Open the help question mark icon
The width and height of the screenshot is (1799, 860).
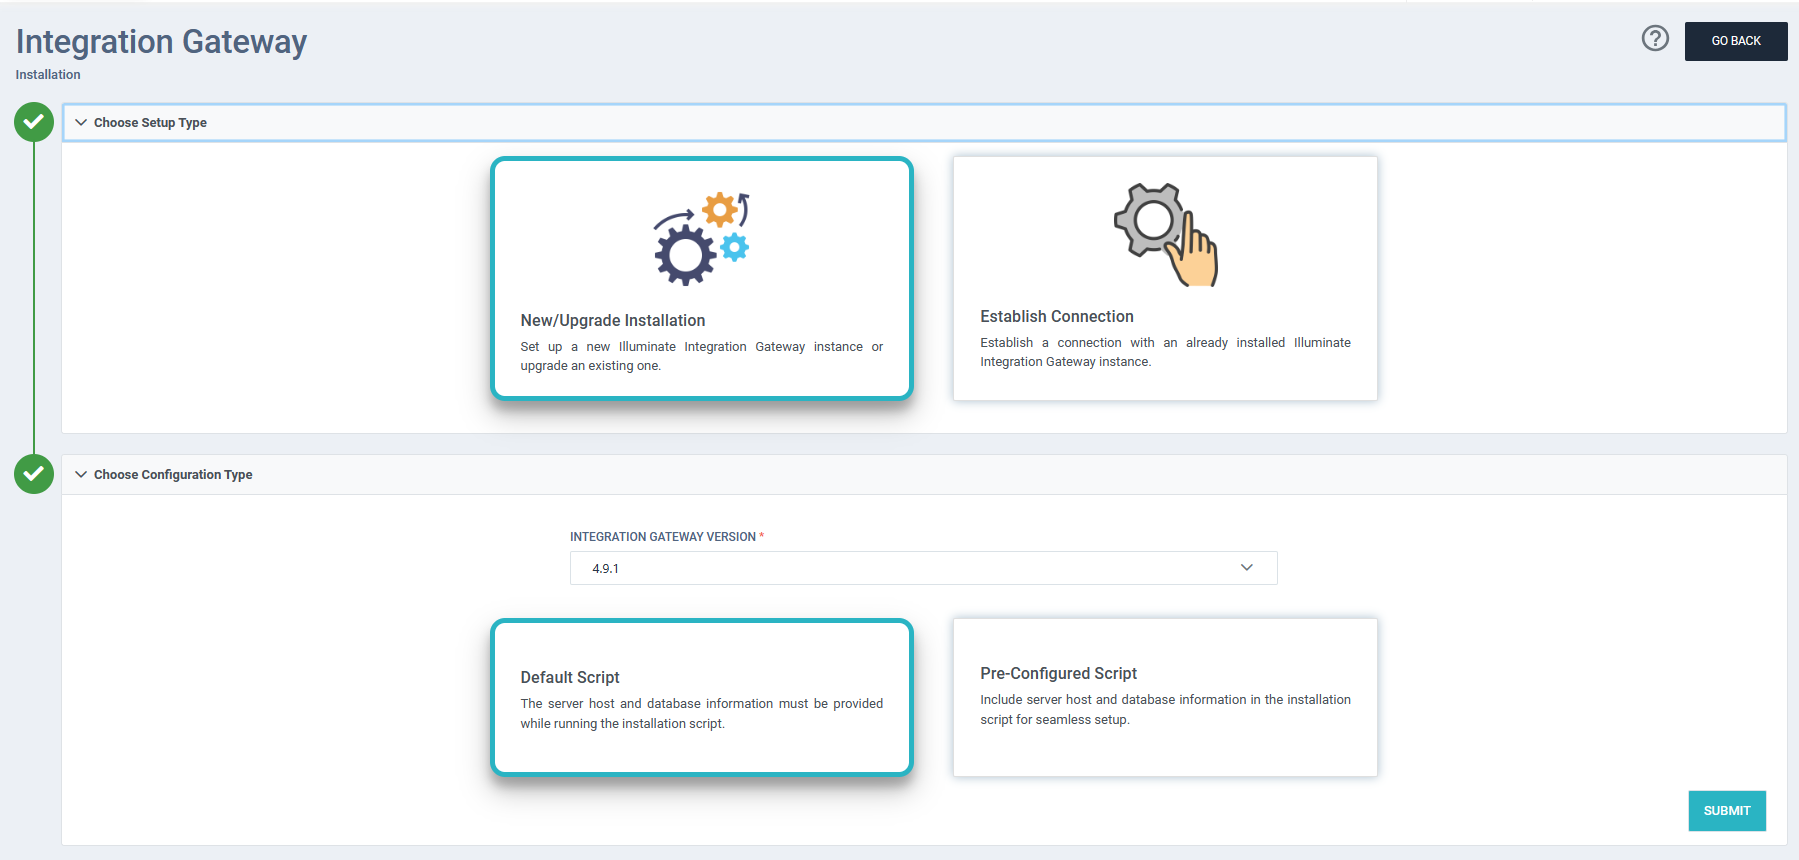(1655, 38)
